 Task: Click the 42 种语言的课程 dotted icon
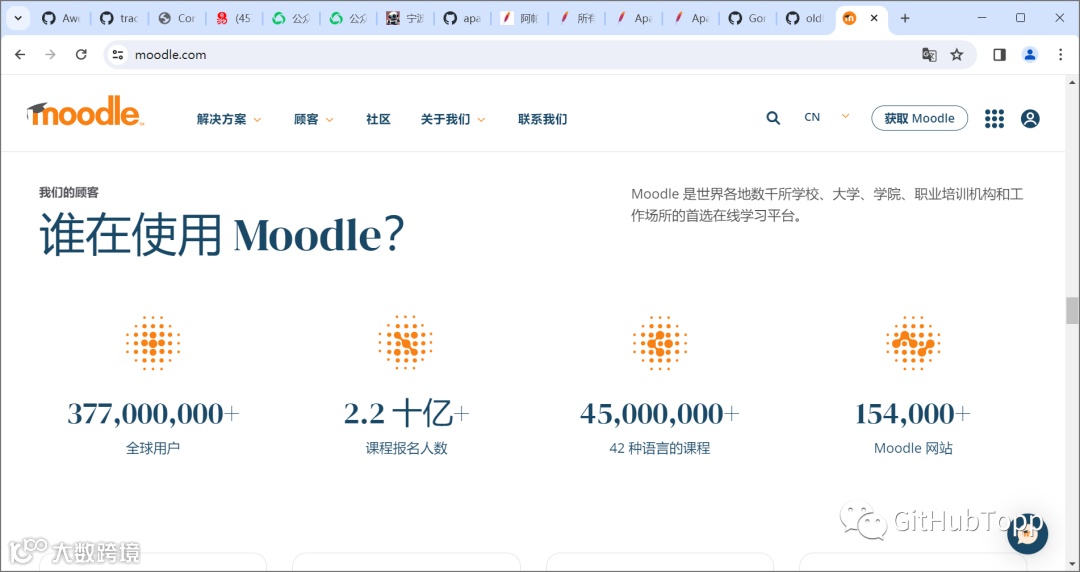tap(659, 343)
